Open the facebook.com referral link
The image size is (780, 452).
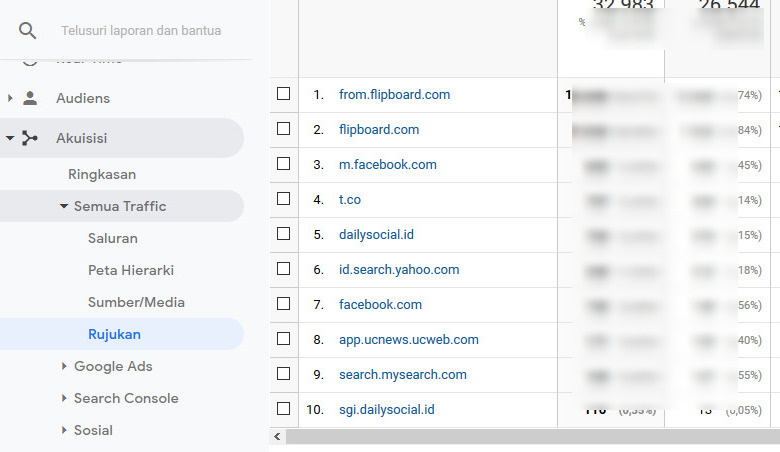[x=381, y=304]
